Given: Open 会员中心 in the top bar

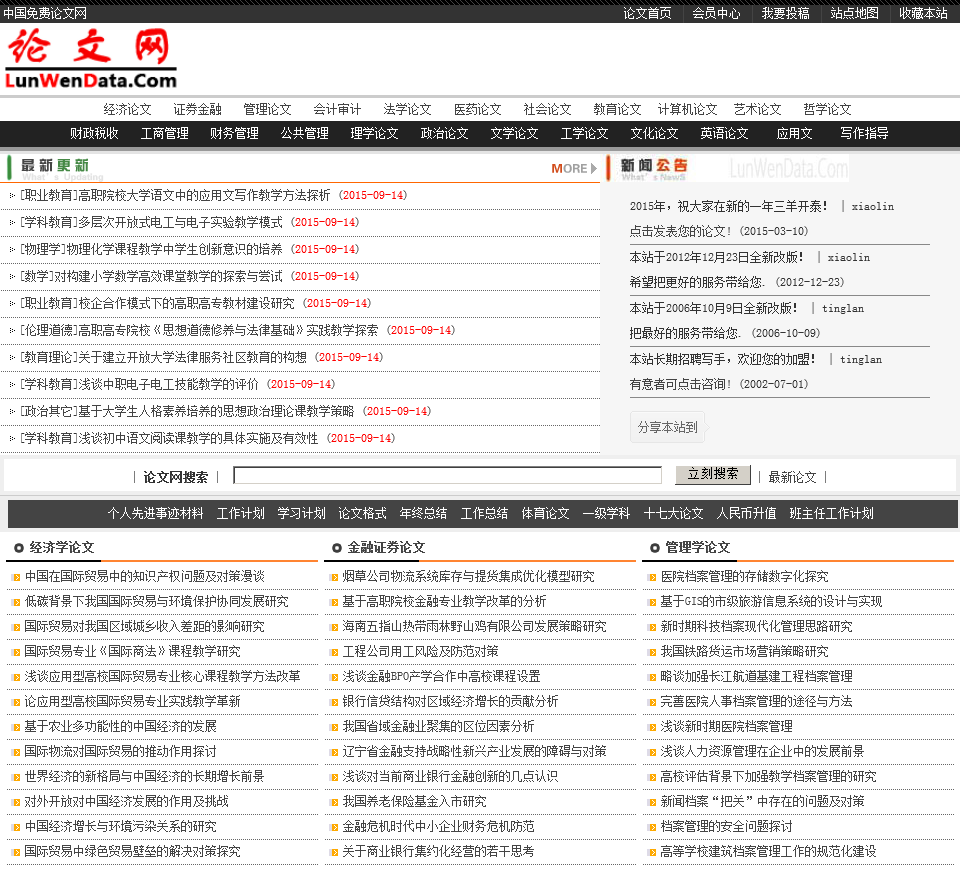Looking at the screenshot, I should point(716,13).
